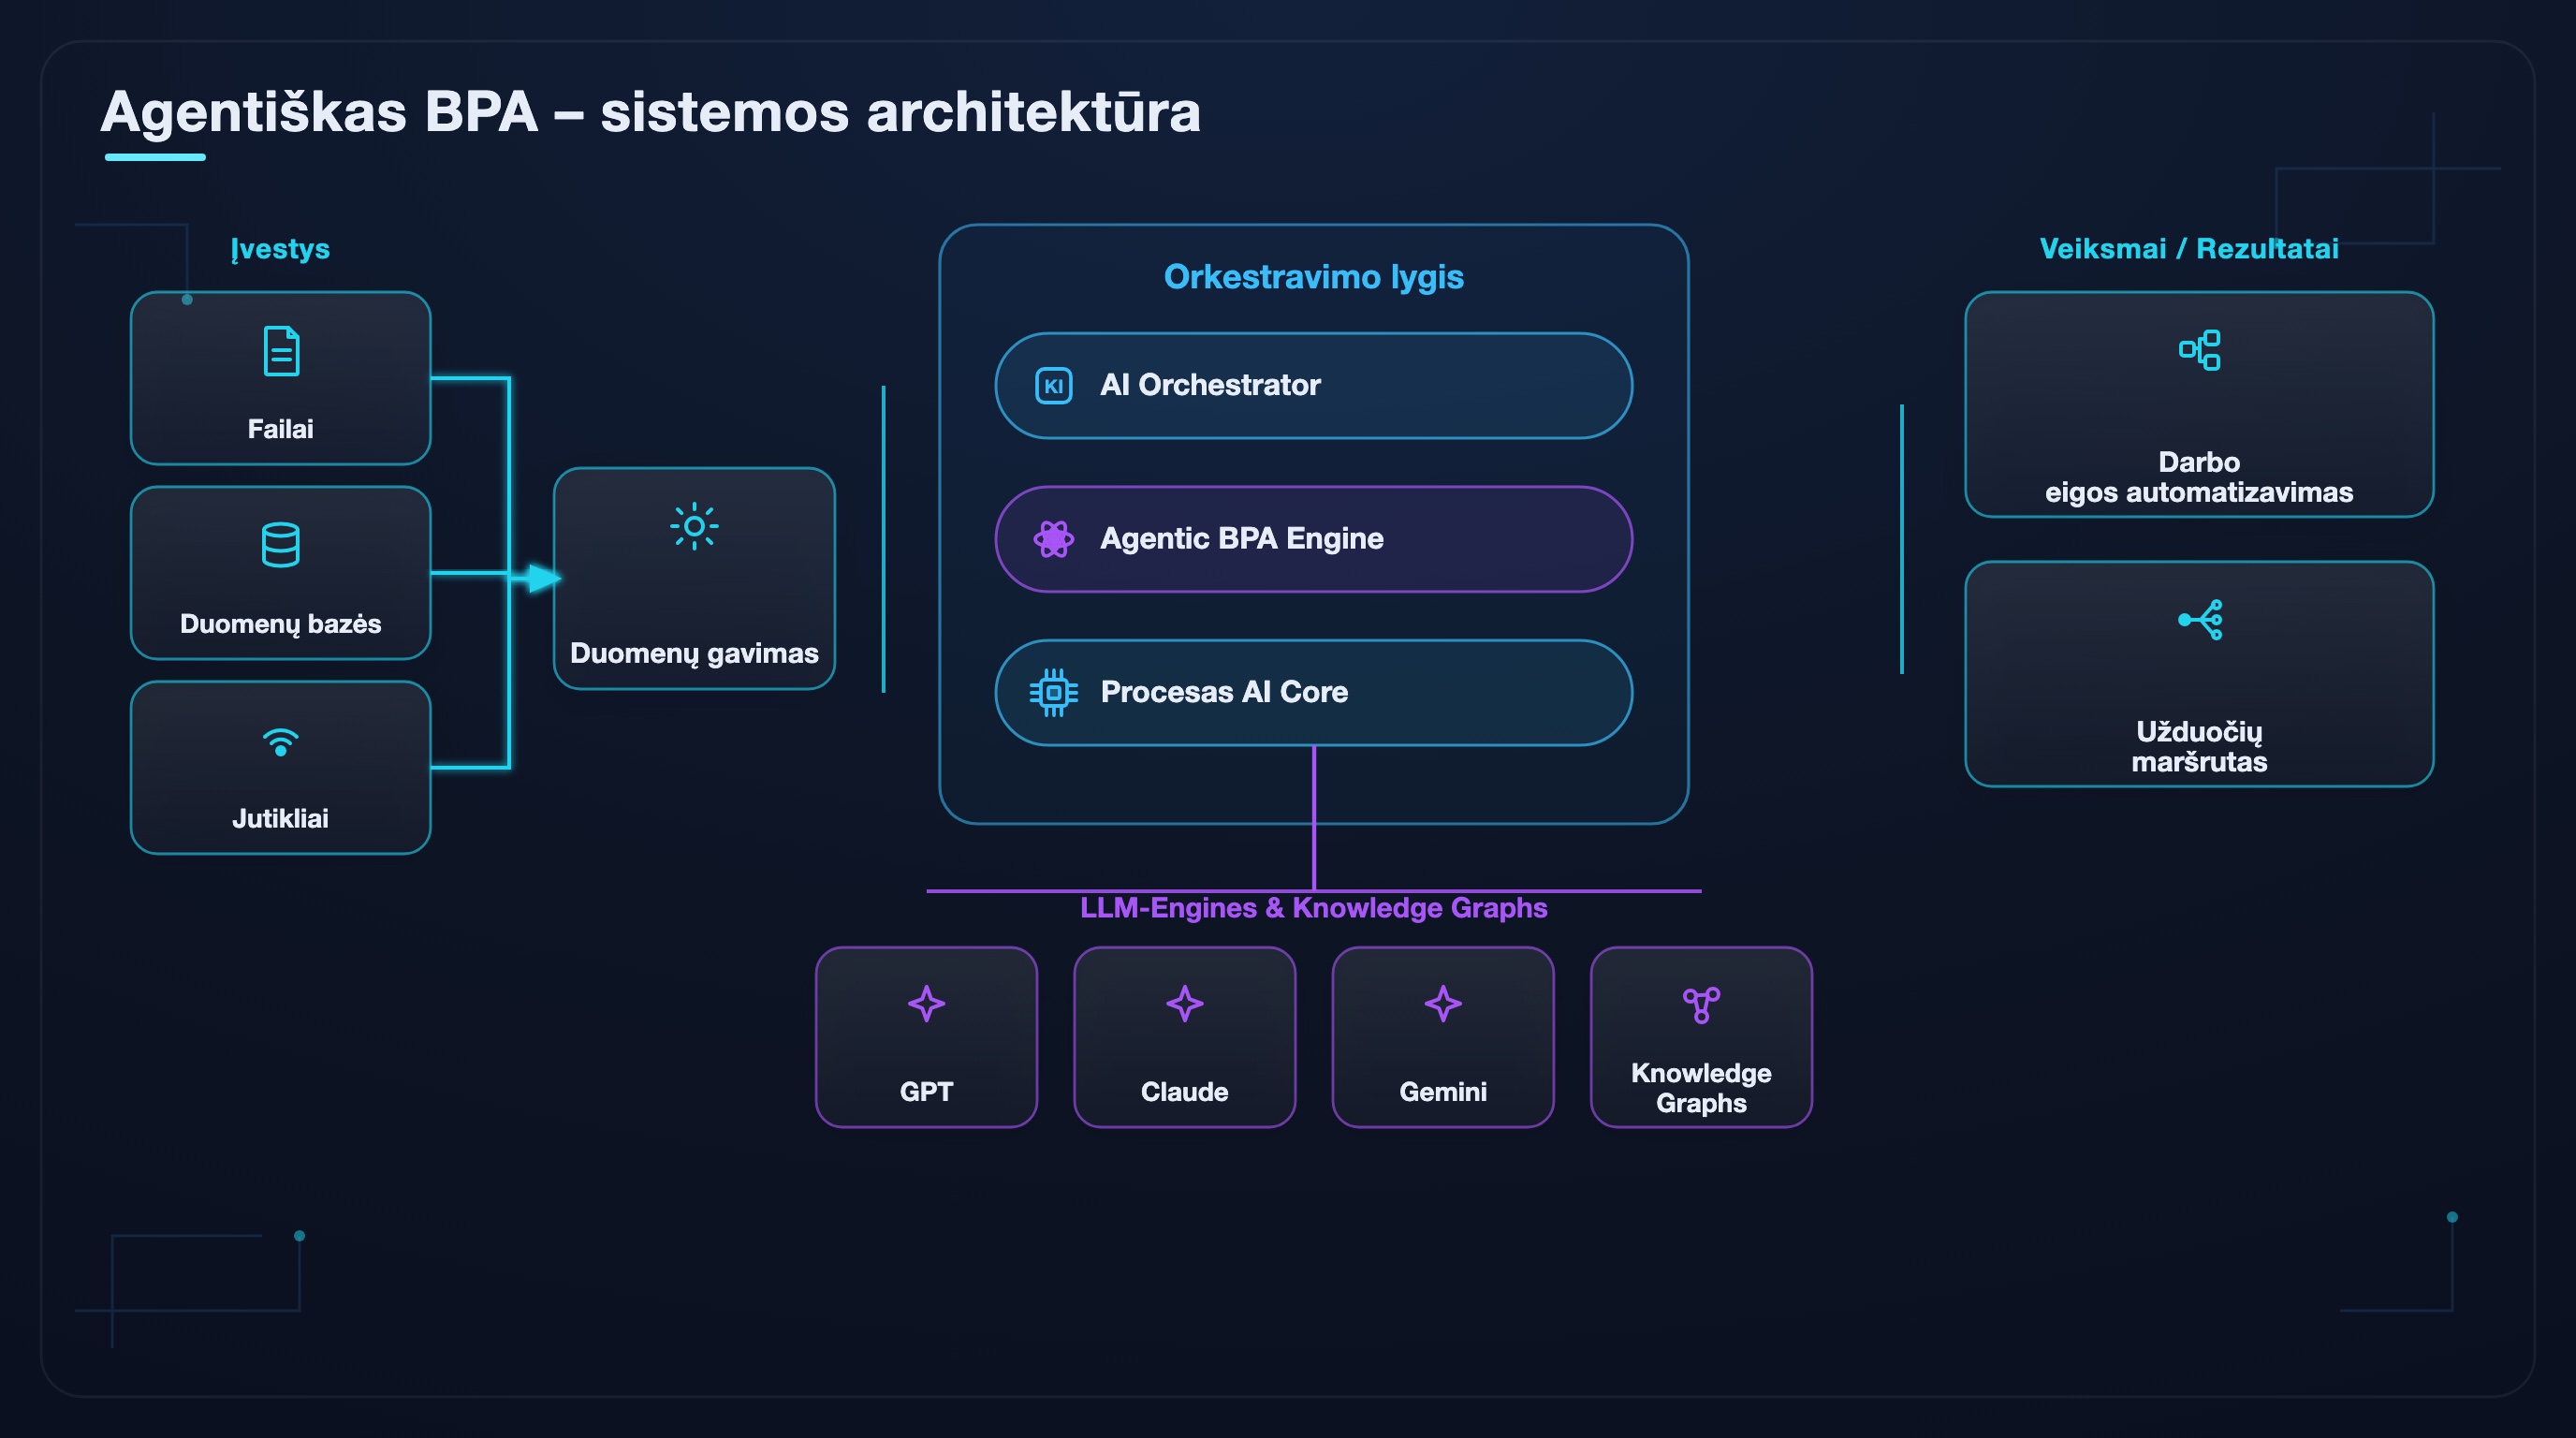Click the chip icon beside Procesas AI Core
Image resolution: width=2576 pixels, height=1438 pixels.
coord(1053,692)
